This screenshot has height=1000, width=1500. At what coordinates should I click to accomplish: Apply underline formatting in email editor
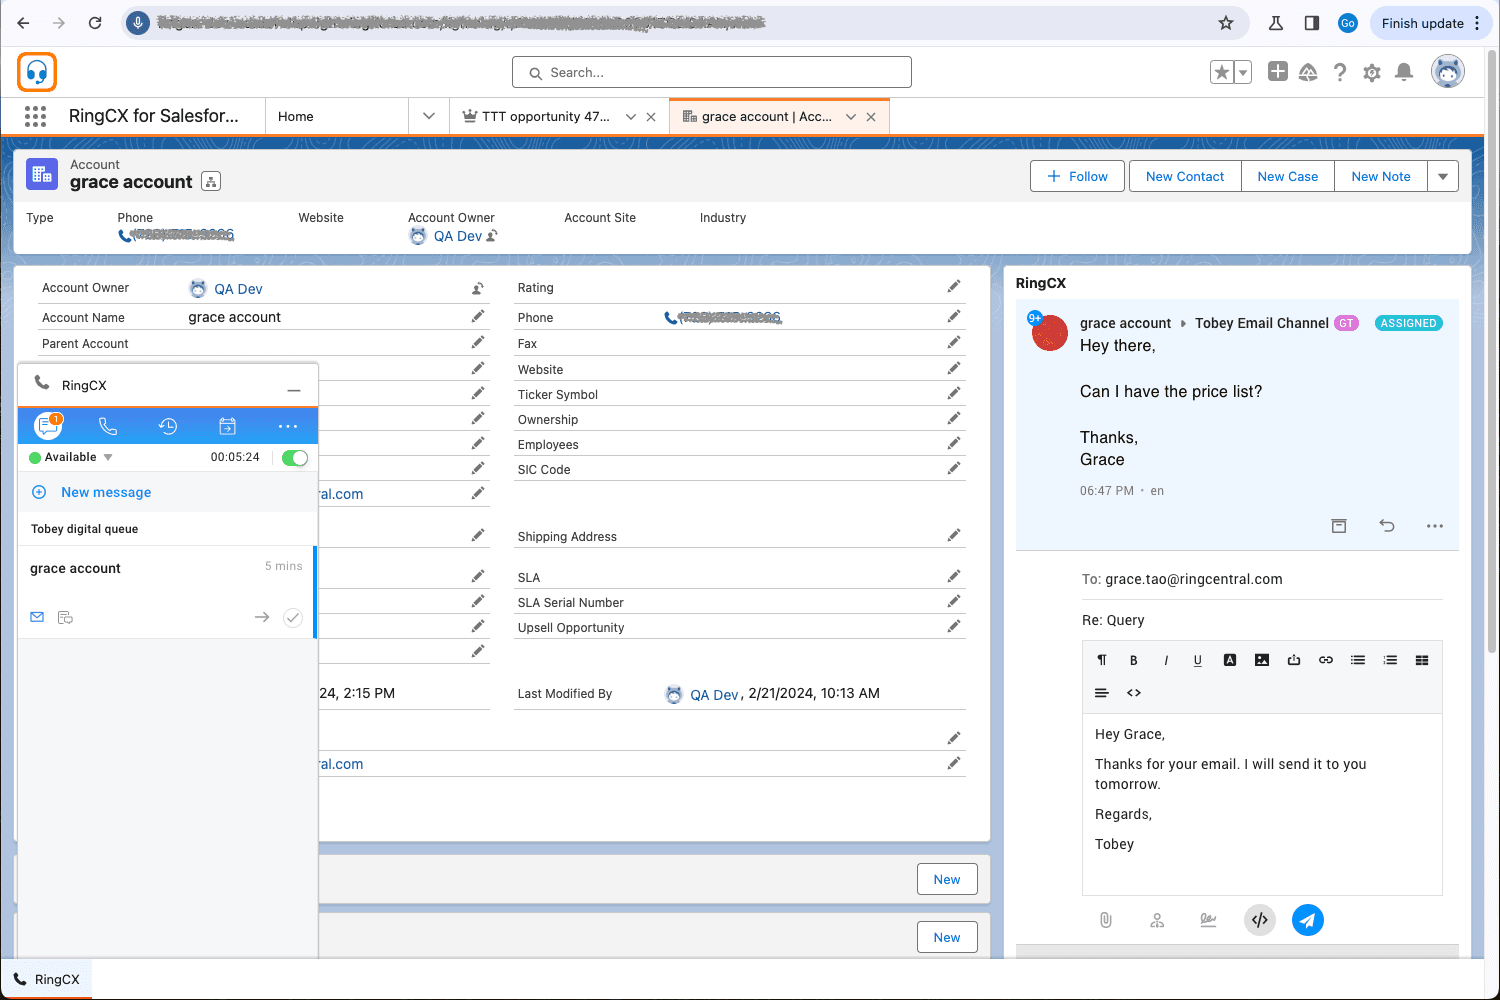pos(1198,660)
